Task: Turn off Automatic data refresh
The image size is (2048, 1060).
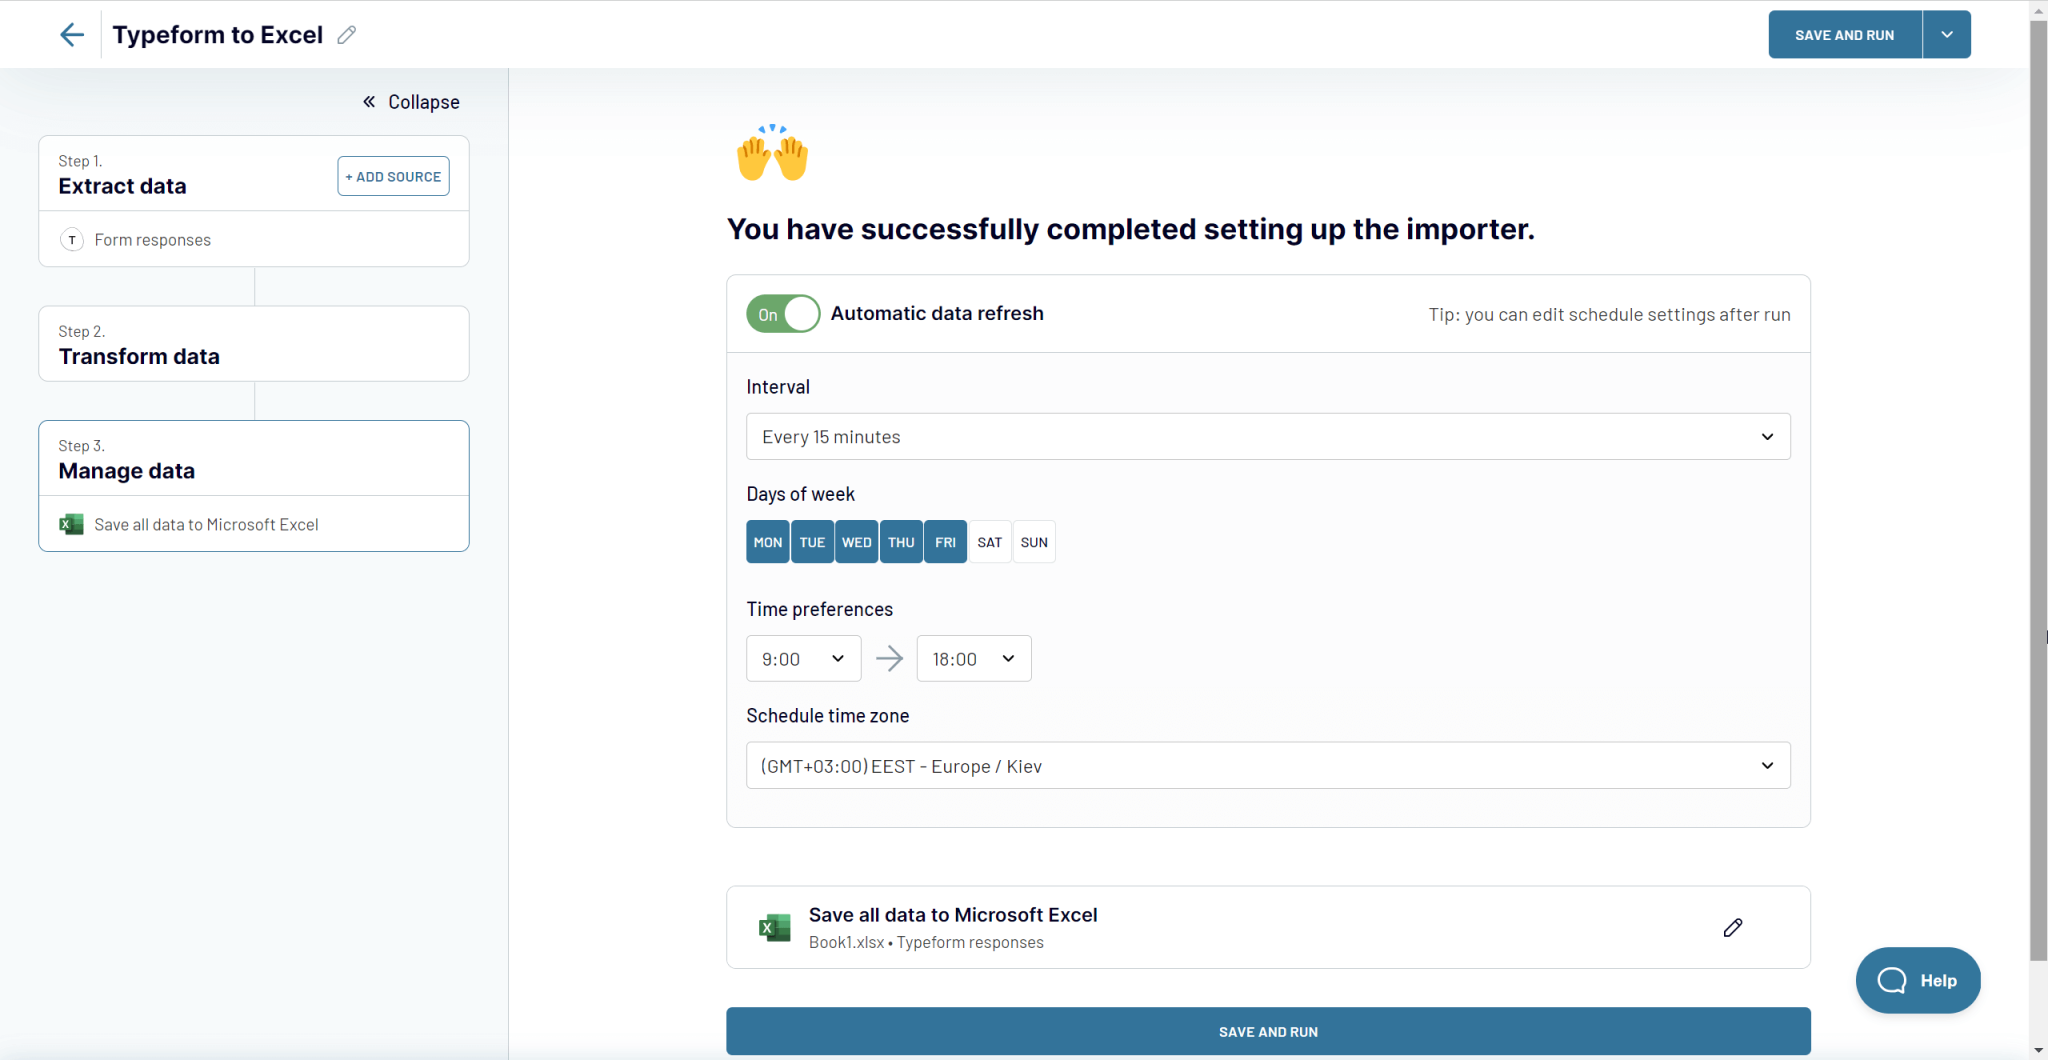Action: point(781,313)
